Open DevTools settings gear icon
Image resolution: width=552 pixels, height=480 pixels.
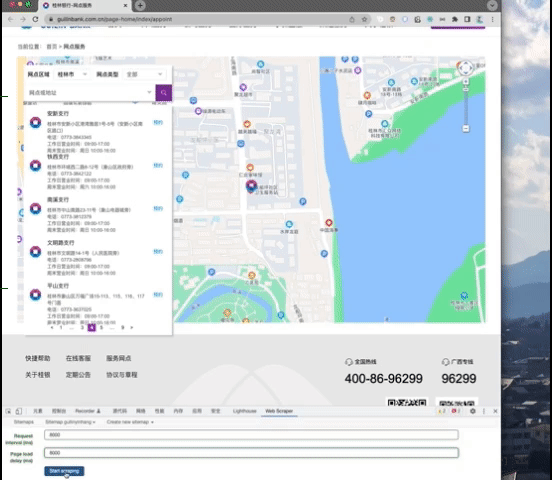(x=473, y=411)
